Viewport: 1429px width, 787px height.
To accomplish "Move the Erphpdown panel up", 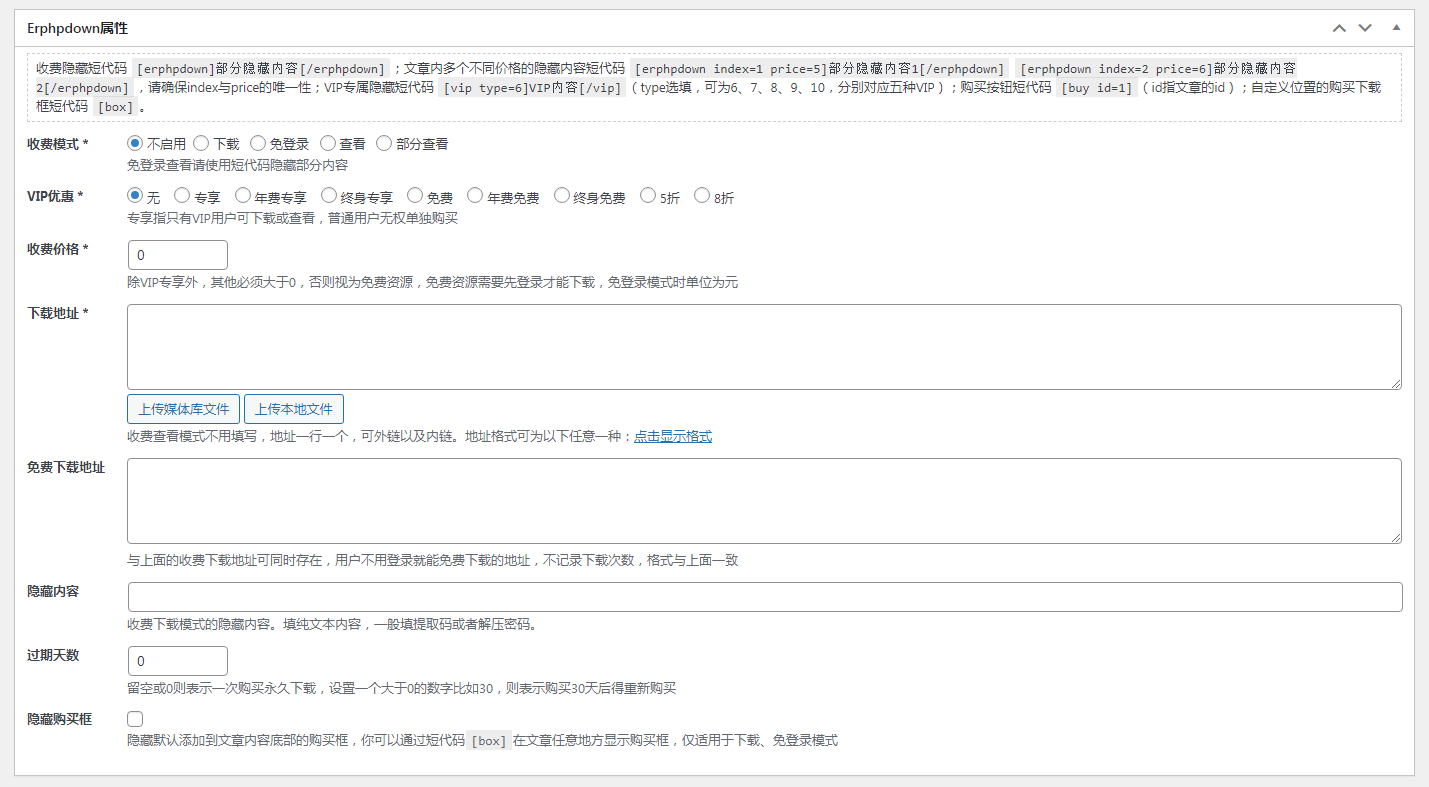I will pyautogui.click(x=1340, y=28).
